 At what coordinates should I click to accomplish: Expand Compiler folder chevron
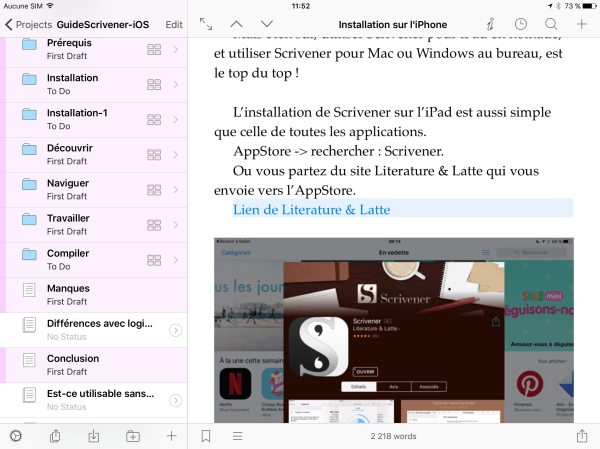[x=176, y=260]
